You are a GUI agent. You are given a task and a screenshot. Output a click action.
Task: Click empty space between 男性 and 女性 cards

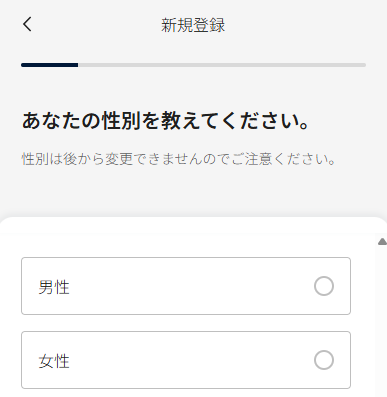pos(186,323)
